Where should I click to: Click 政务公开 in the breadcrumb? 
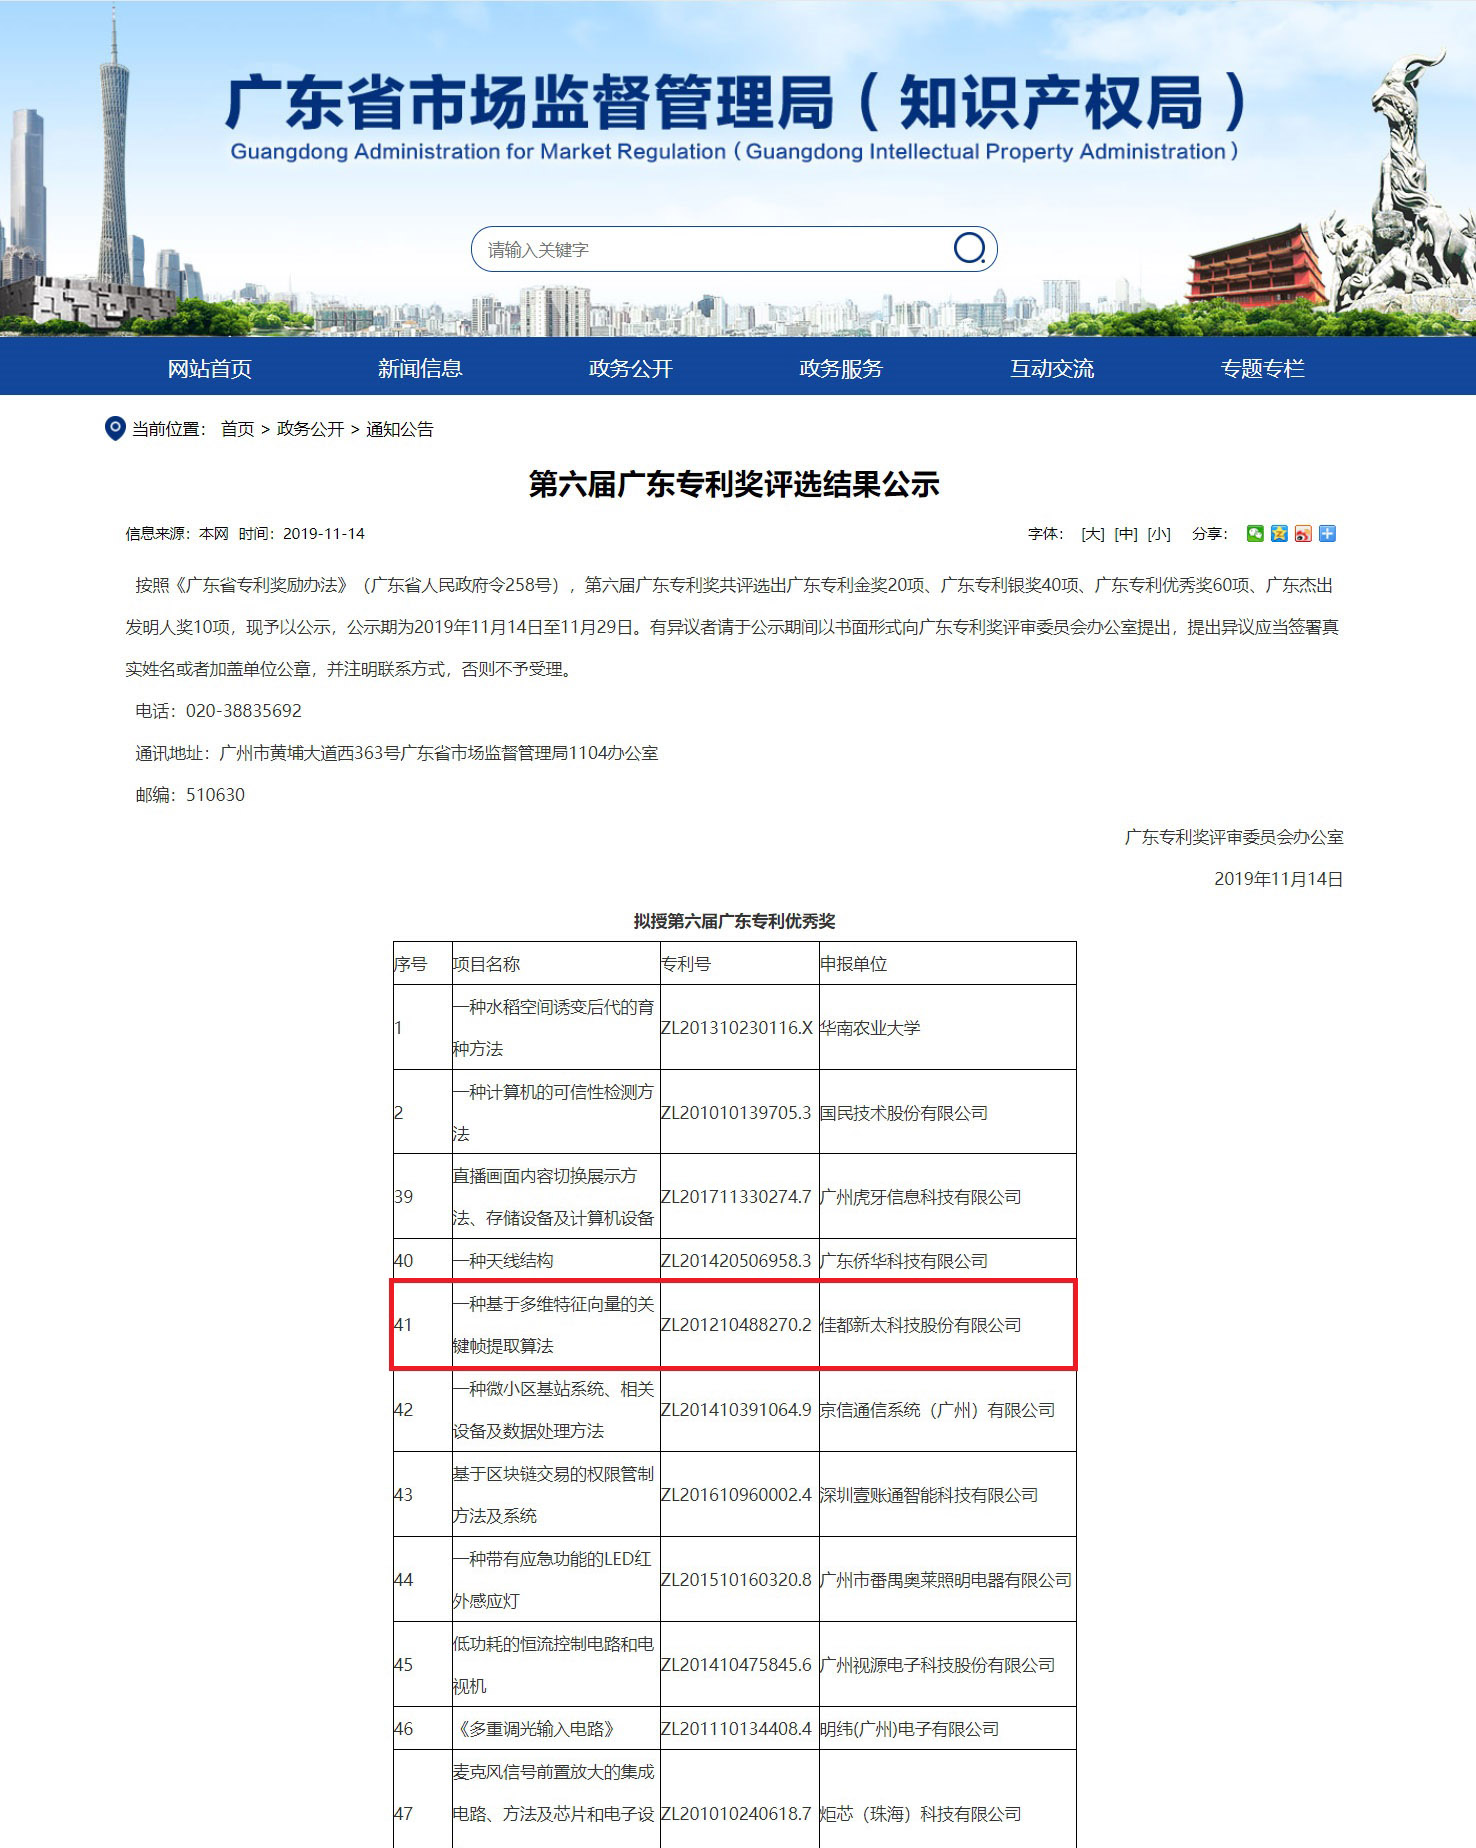tap(310, 429)
